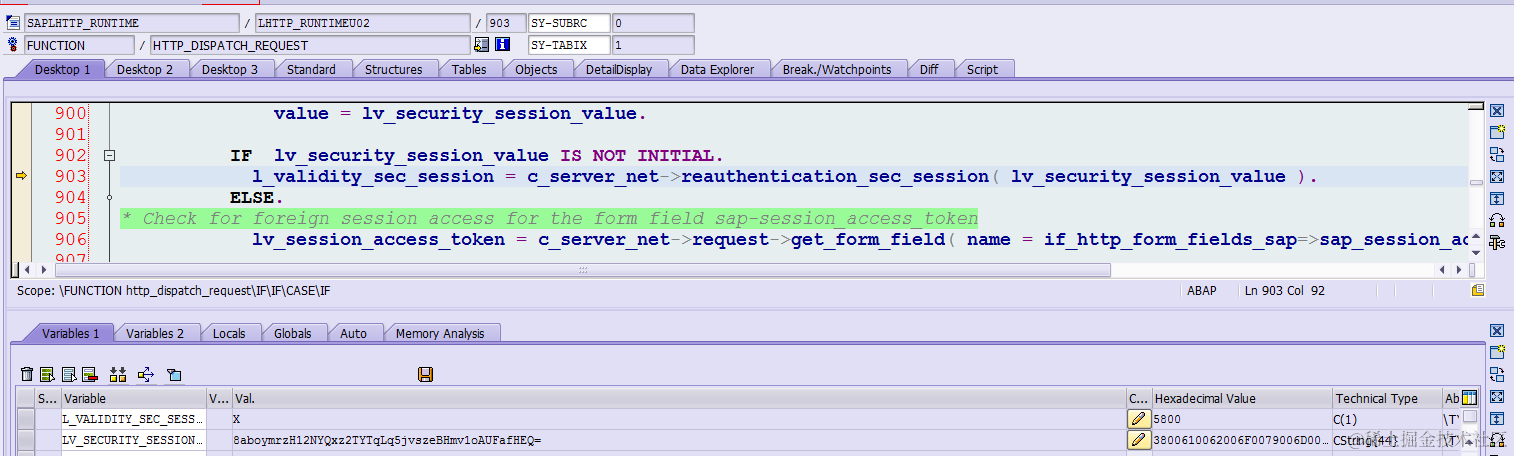This screenshot has width=1514, height=456.
Task: Click New Tool icon beside variables pane
Action: coord(1497,352)
